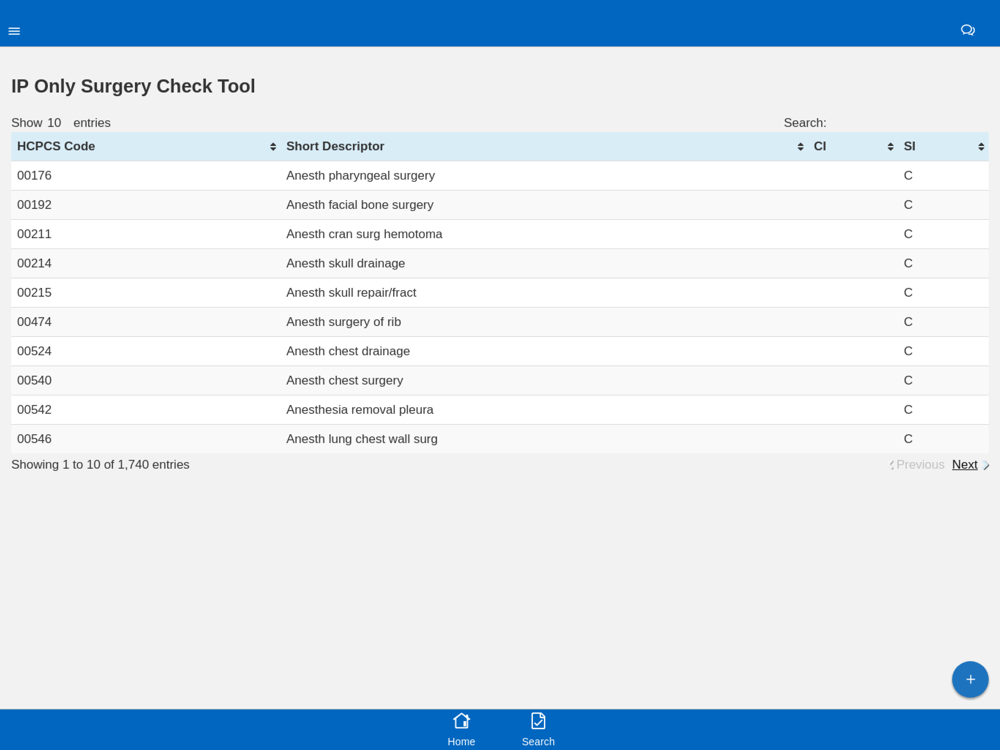Click 'Anesth surgery of rib' descriptor
Viewport: 1000px width, 750px height.
[x=344, y=322]
